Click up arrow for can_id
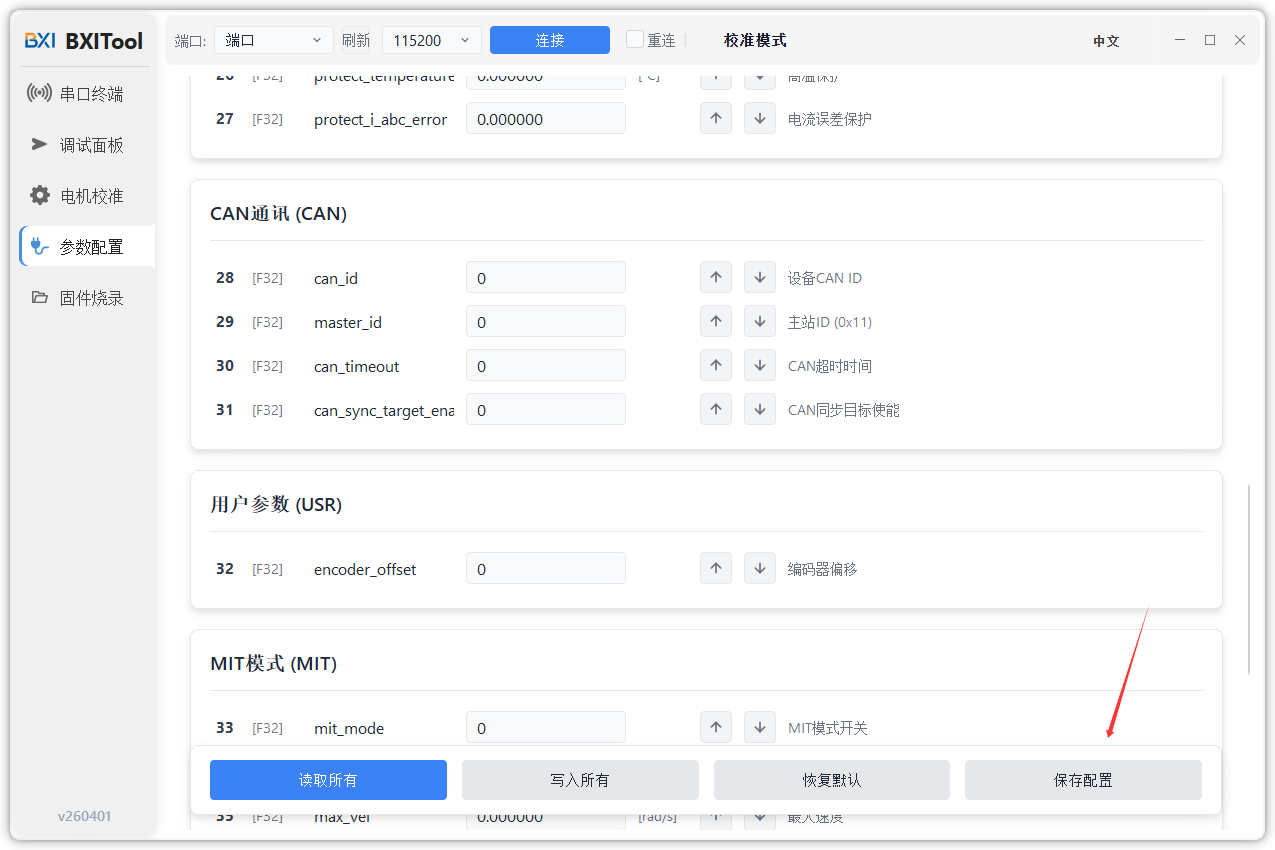This screenshot has width=1275, height=850. click(x=716, y=277)
